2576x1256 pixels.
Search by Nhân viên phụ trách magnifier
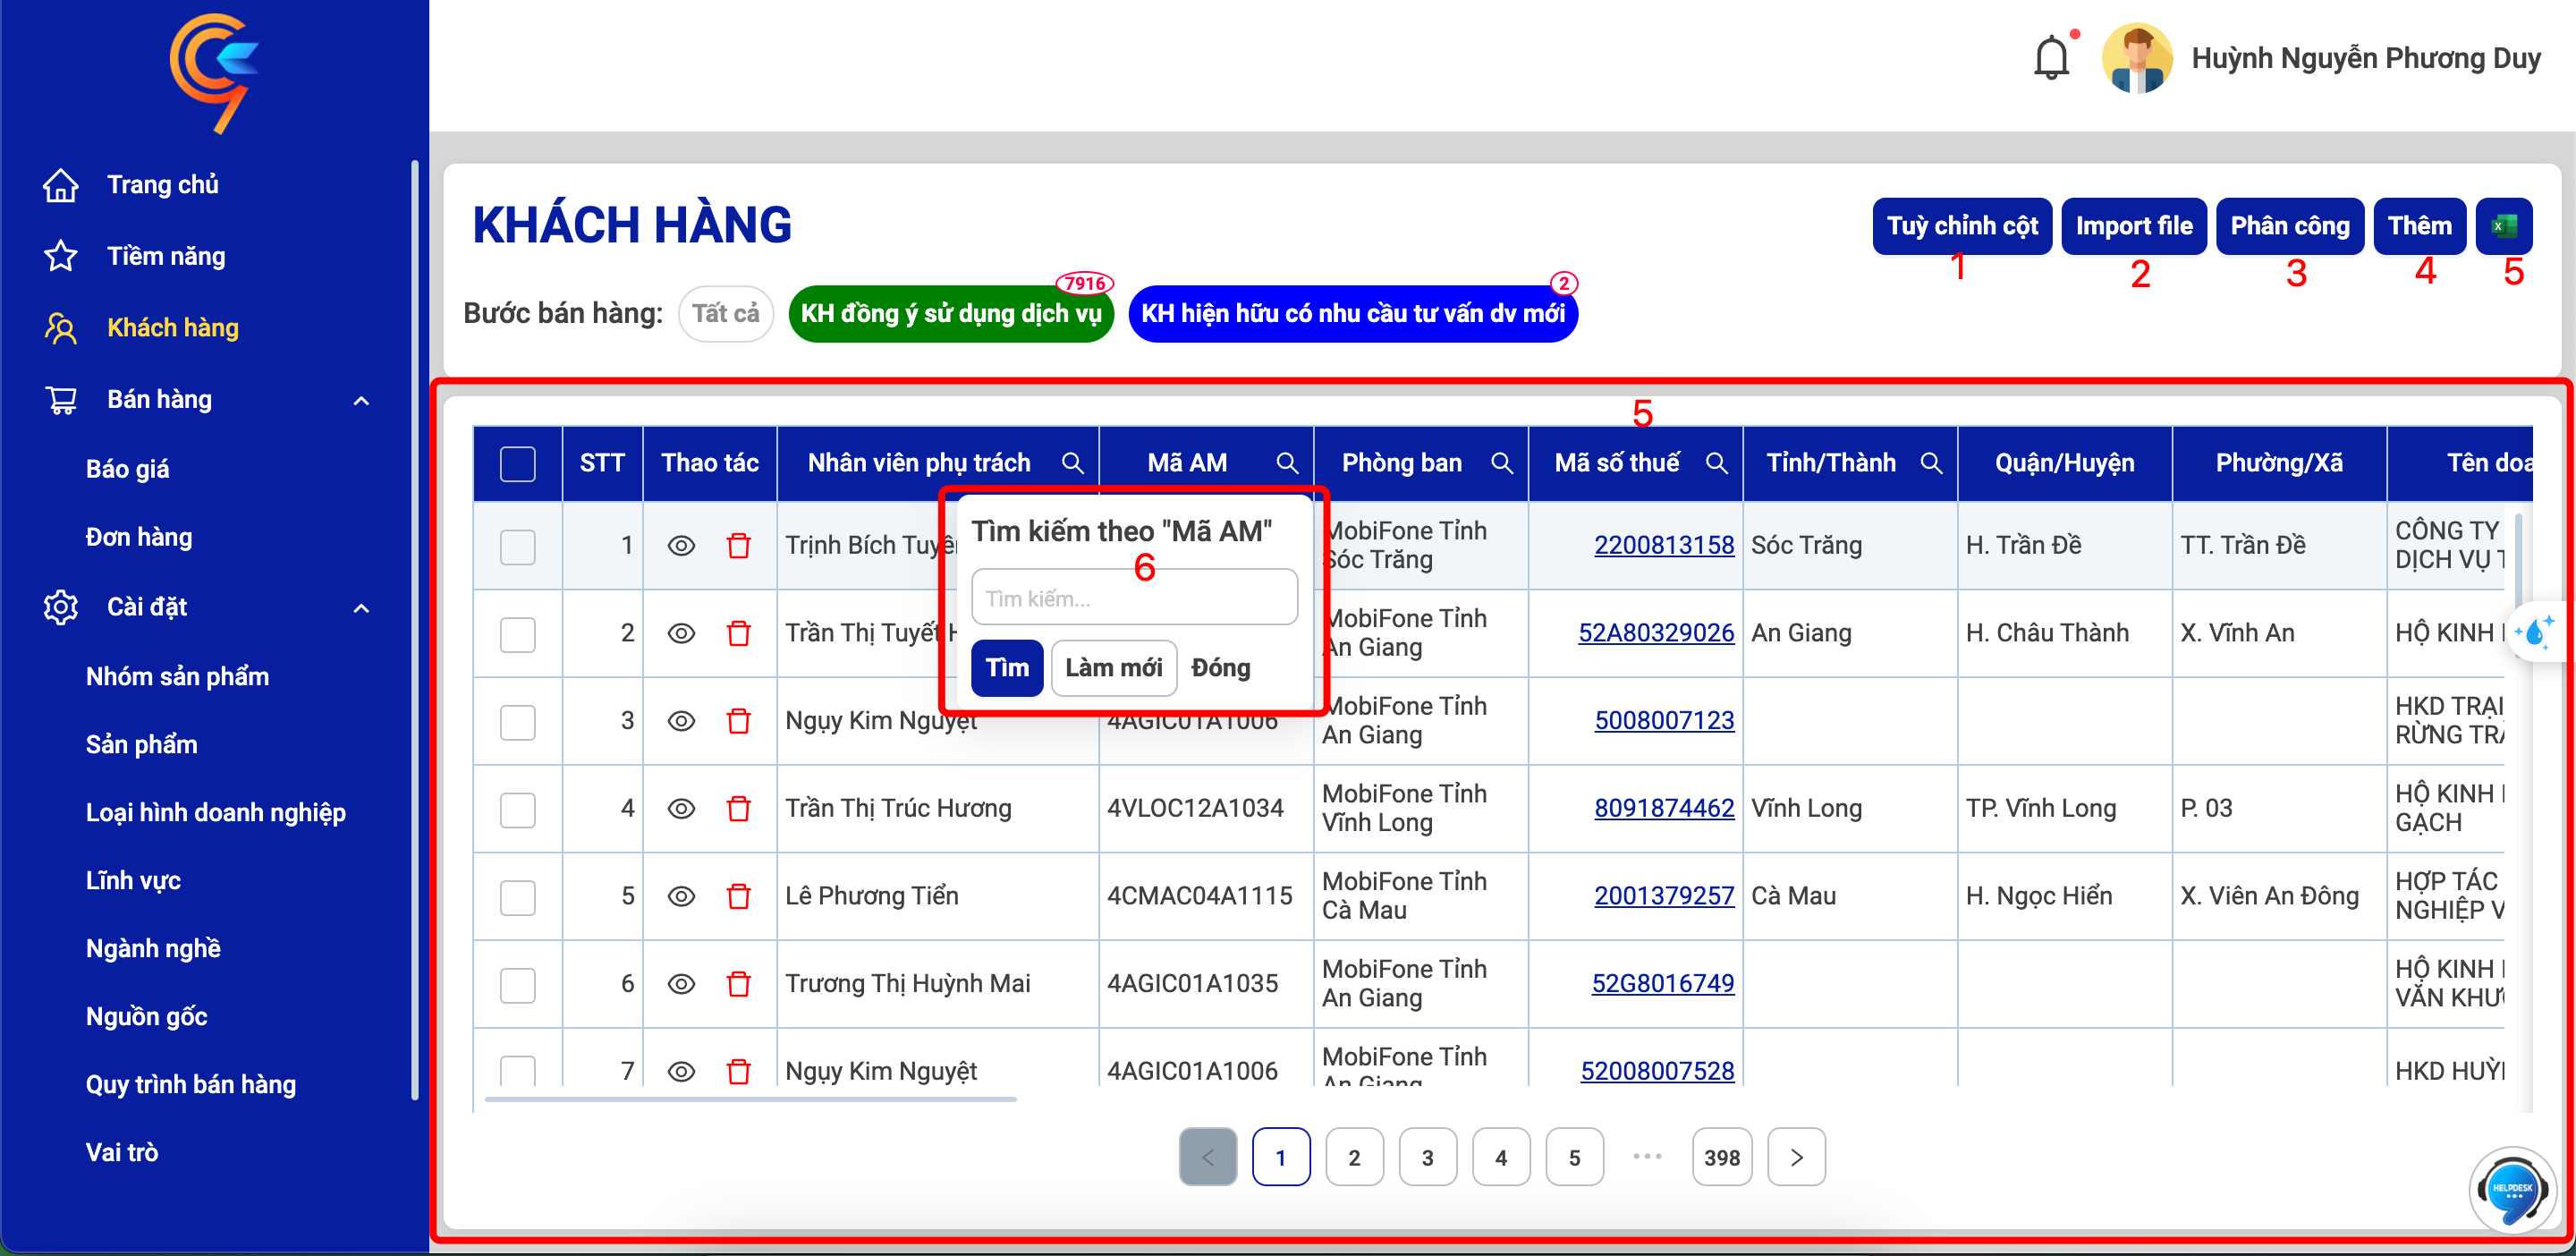pos(1072,463)
